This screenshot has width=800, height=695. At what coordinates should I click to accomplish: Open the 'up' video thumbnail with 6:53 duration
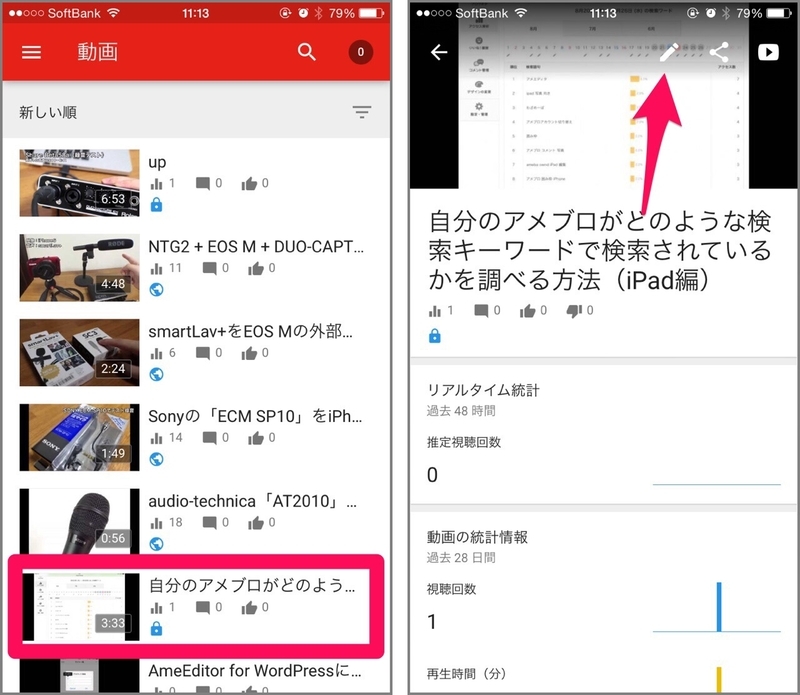tap(80, 183)
